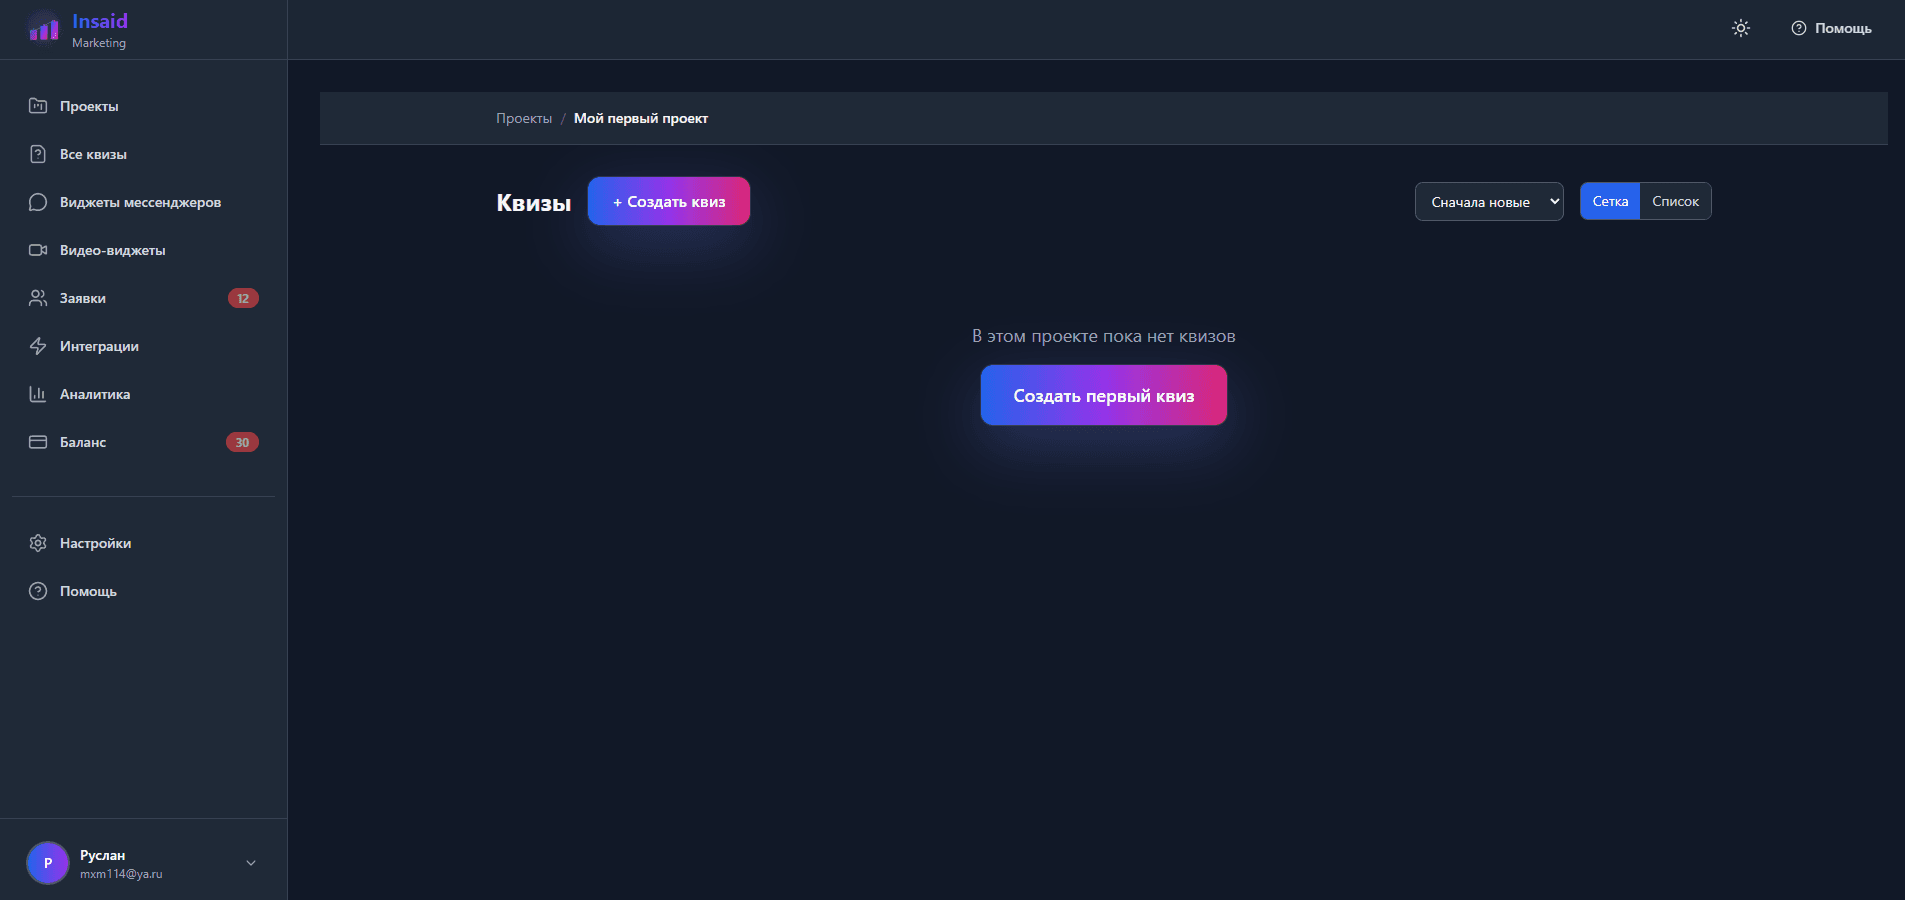This screenshot has height=900, width=1905.
Task: Click the + Создать квиз button
Action: point(669,201)
